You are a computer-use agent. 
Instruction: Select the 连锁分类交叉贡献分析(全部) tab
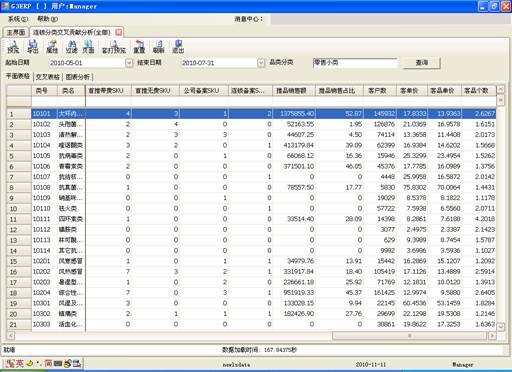pyautogui.click(x=72, y=32)
